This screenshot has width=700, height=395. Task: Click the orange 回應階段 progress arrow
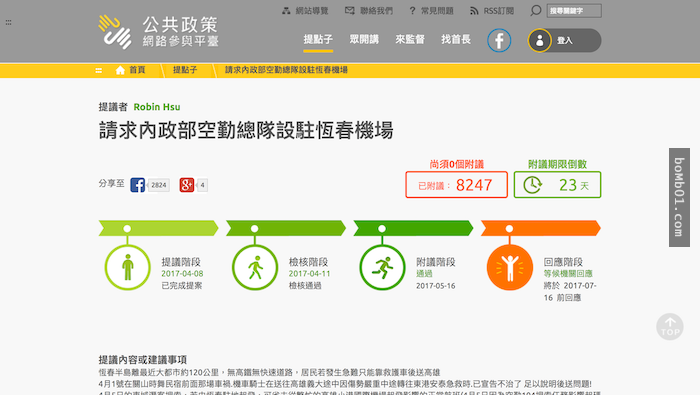click(x=541, y=228)
